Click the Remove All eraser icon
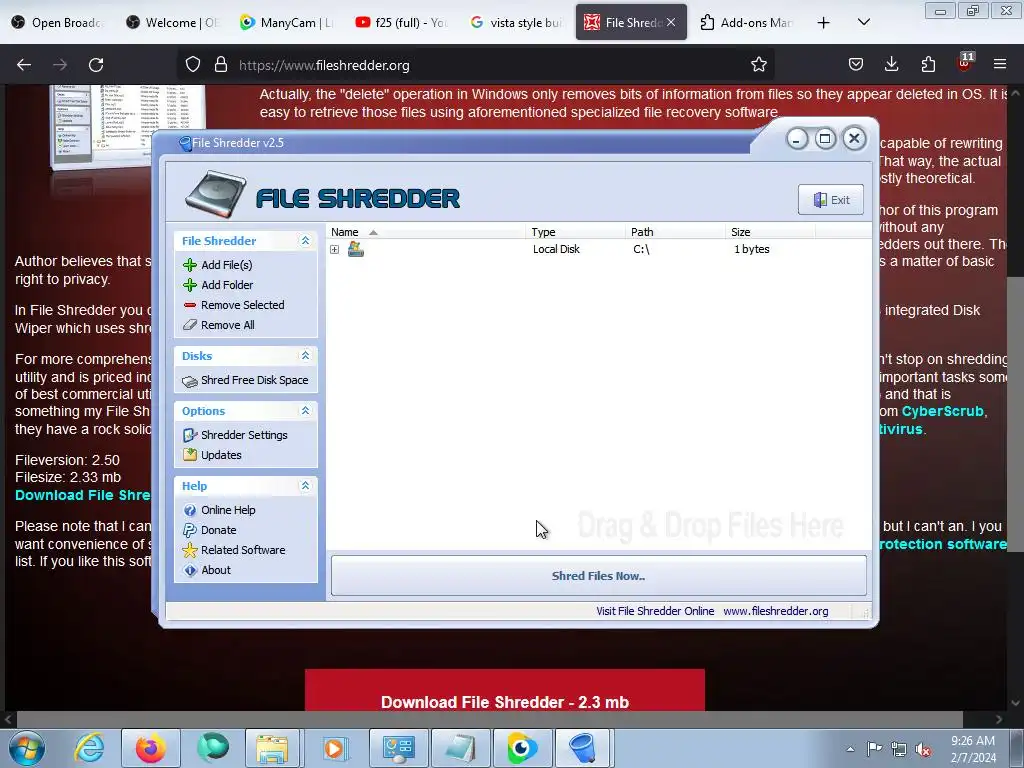 pyautogui.click(x=190, y=325)
